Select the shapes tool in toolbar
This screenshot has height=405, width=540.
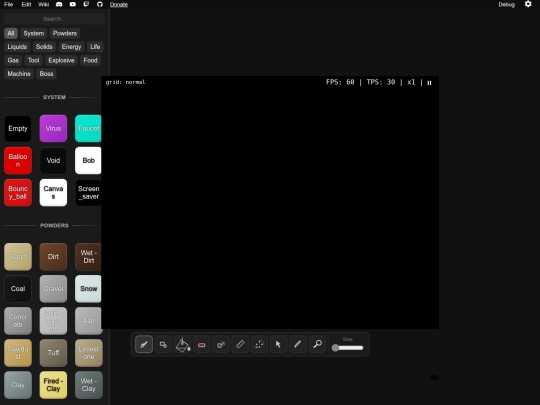pyautogui.click(x=163, y=344)
